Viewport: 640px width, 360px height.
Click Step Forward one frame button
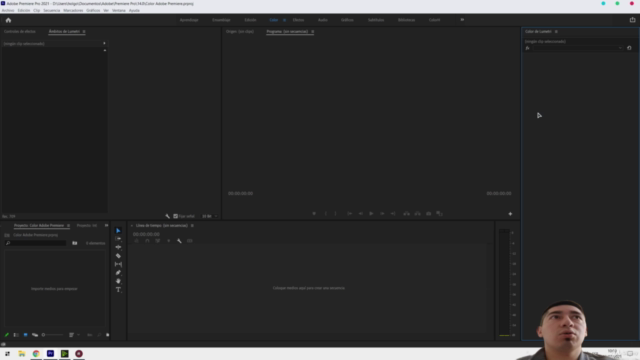coord(382,214)
